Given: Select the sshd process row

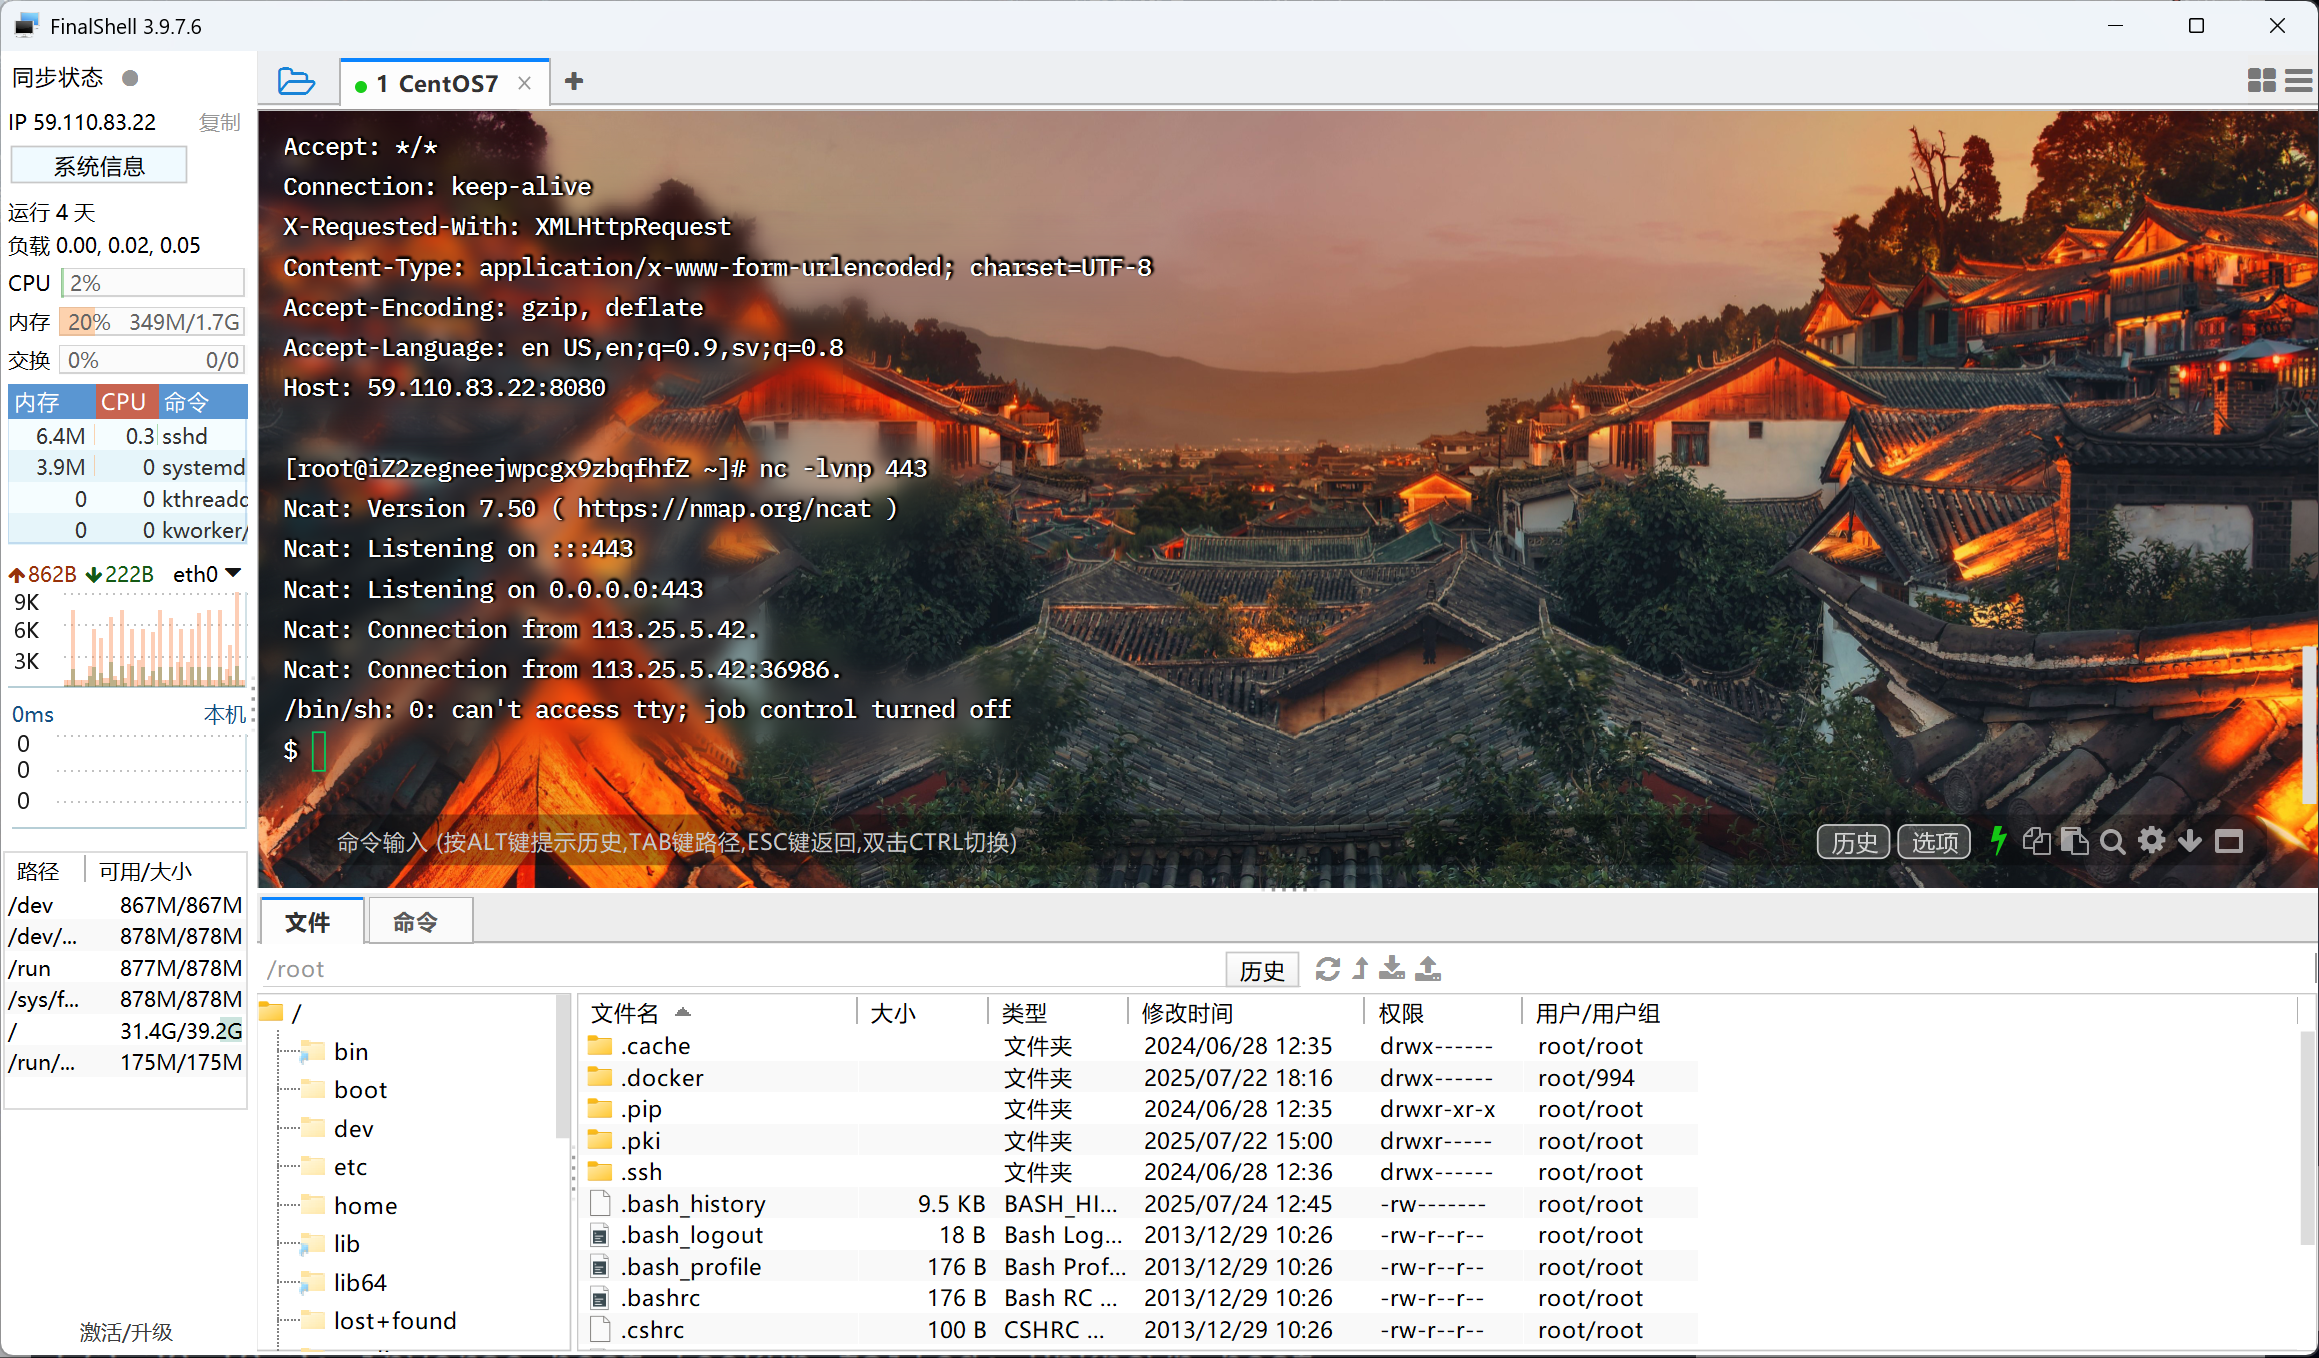Looking at the screenshot, I should point(128,436).
